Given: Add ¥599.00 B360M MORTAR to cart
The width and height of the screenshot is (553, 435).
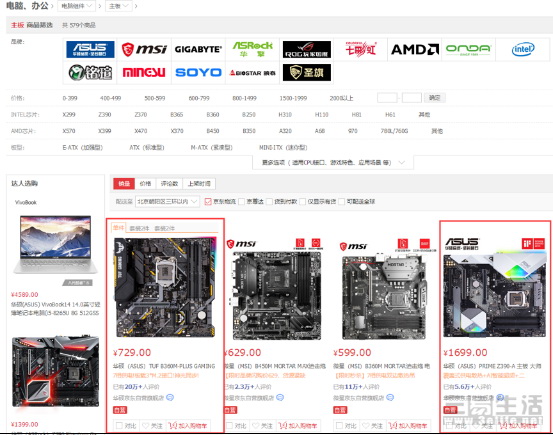Looking at the screenshot, I should click(x=408, y=426).
